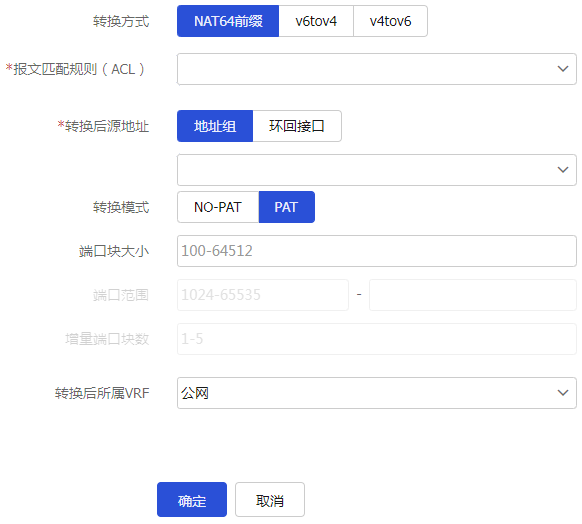Click the chevron arrow of ACL selector
This screenshot has height=524, width=582.
pyautogui.click(x=563, y=69)
